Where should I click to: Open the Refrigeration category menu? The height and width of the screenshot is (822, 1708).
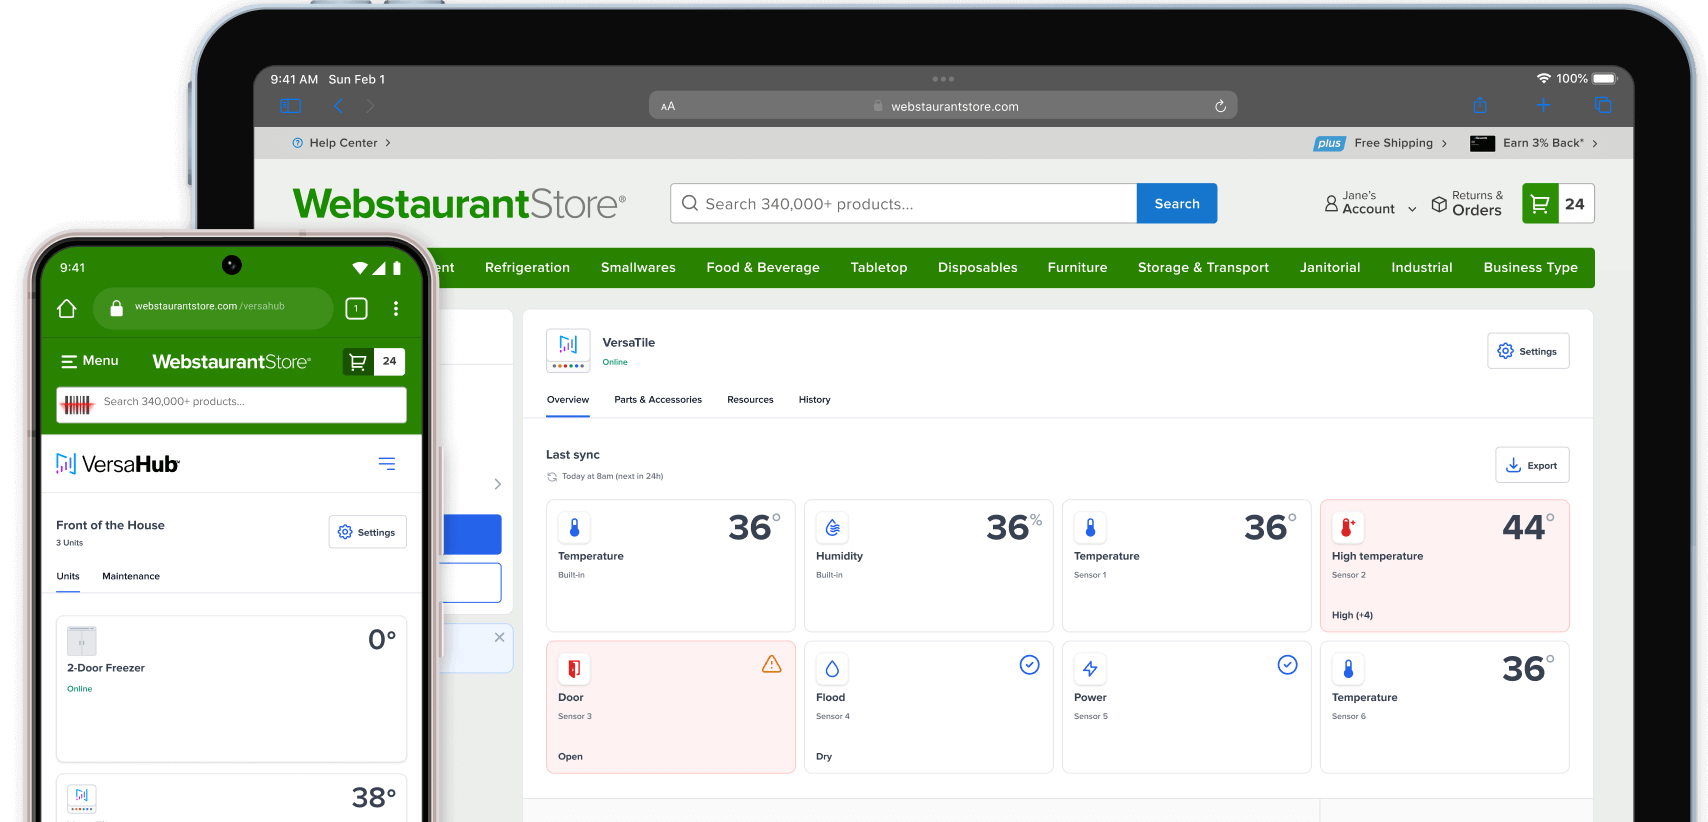click(527, 268)
